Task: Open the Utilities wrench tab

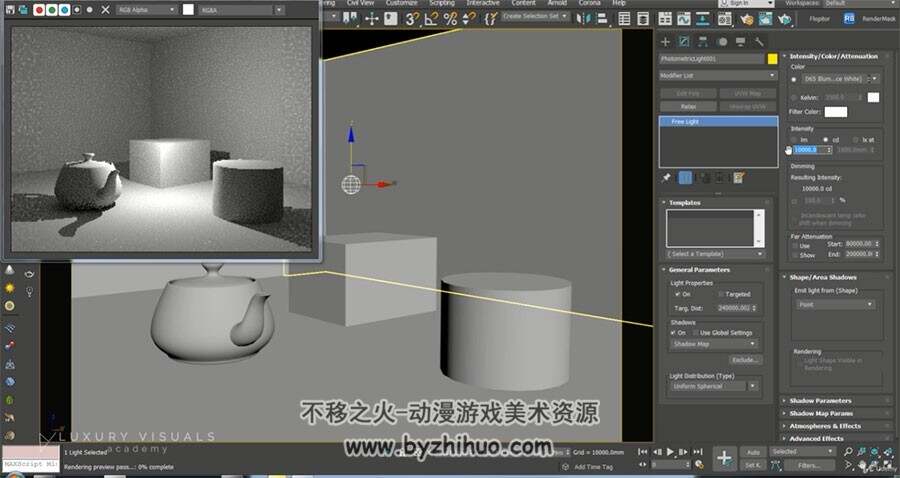Action: coord(759,42)
